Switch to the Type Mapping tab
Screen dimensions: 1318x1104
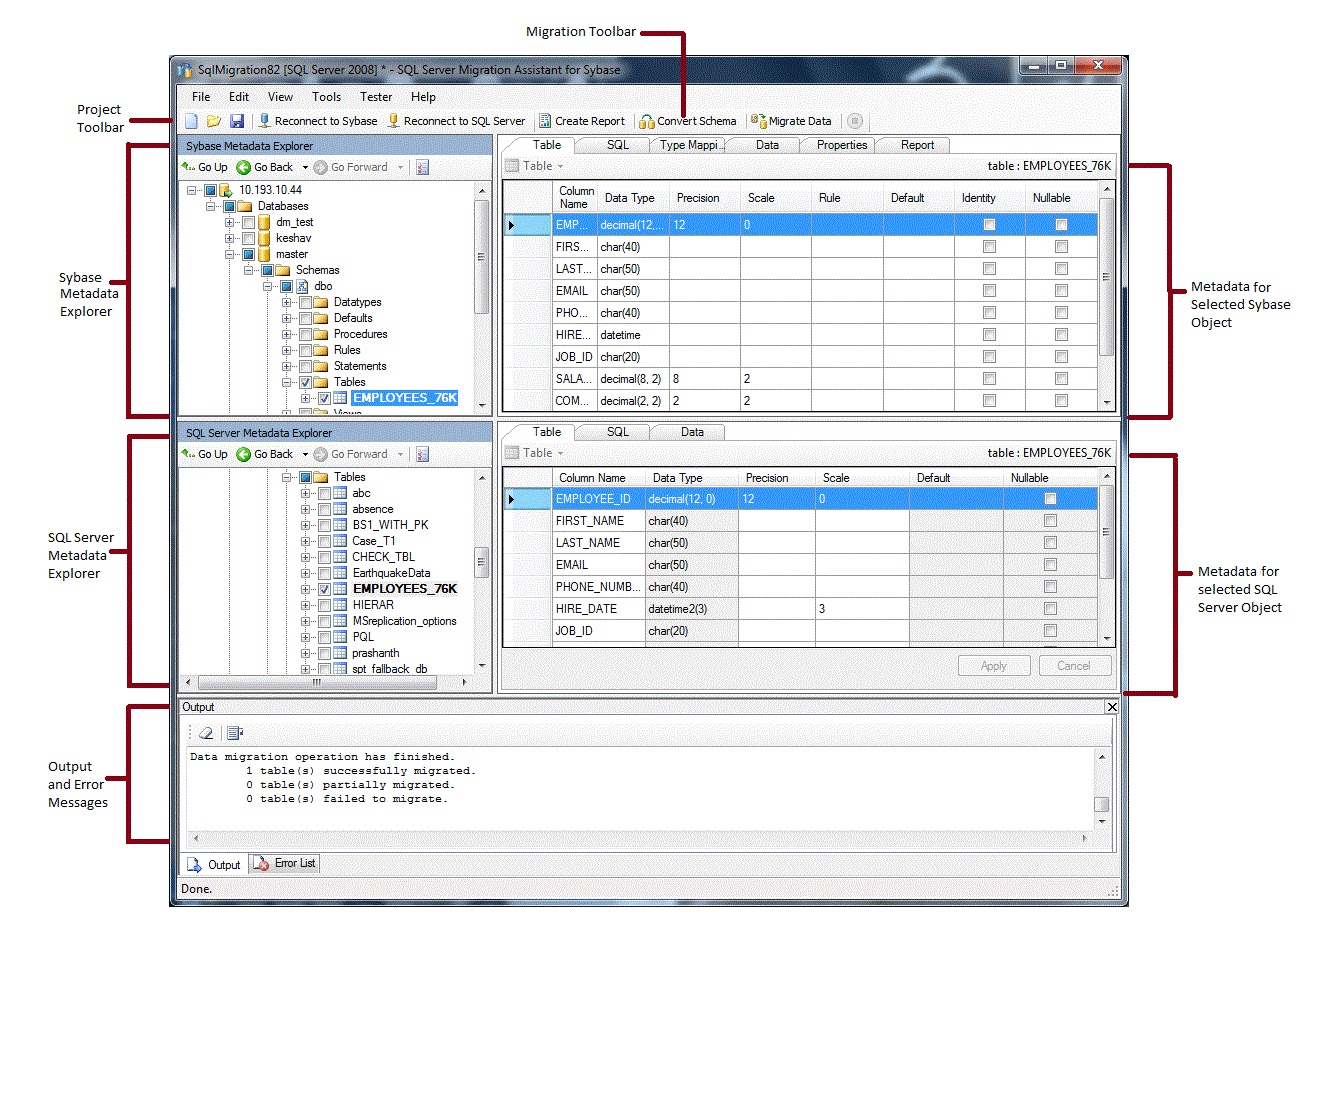click(x=688, y=144)
